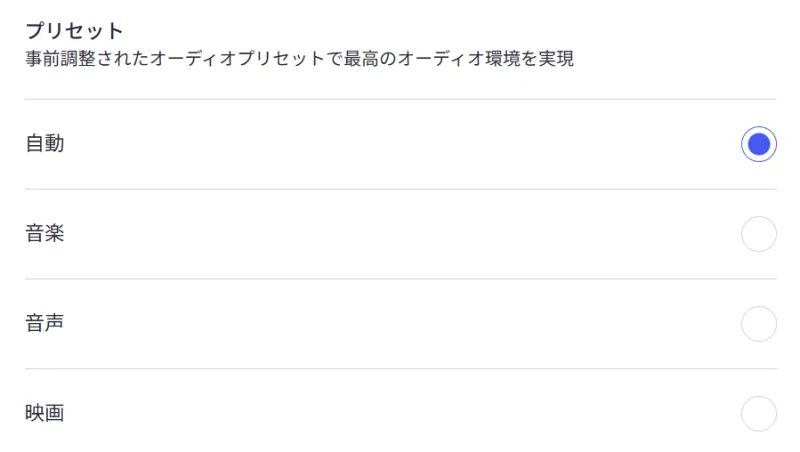
Task: Click empty middle area of 自動 row
Action: [400, 144]
